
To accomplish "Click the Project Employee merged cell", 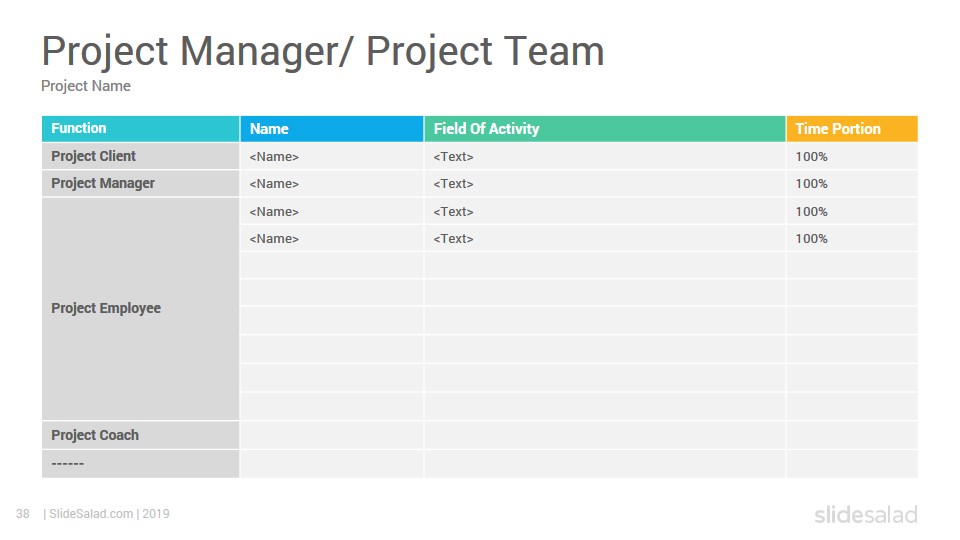I will click(x=140, y=309).
